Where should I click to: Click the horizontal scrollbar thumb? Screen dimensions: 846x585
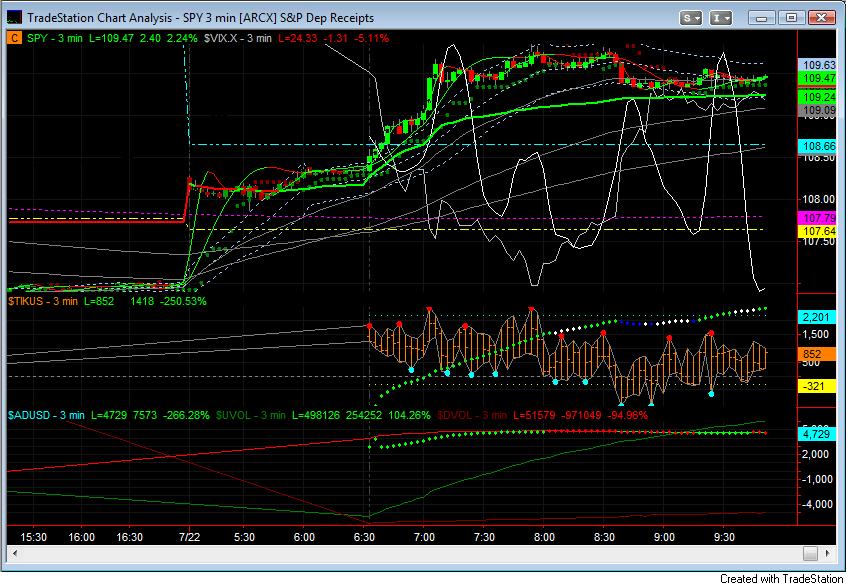(x=810, y=553)
